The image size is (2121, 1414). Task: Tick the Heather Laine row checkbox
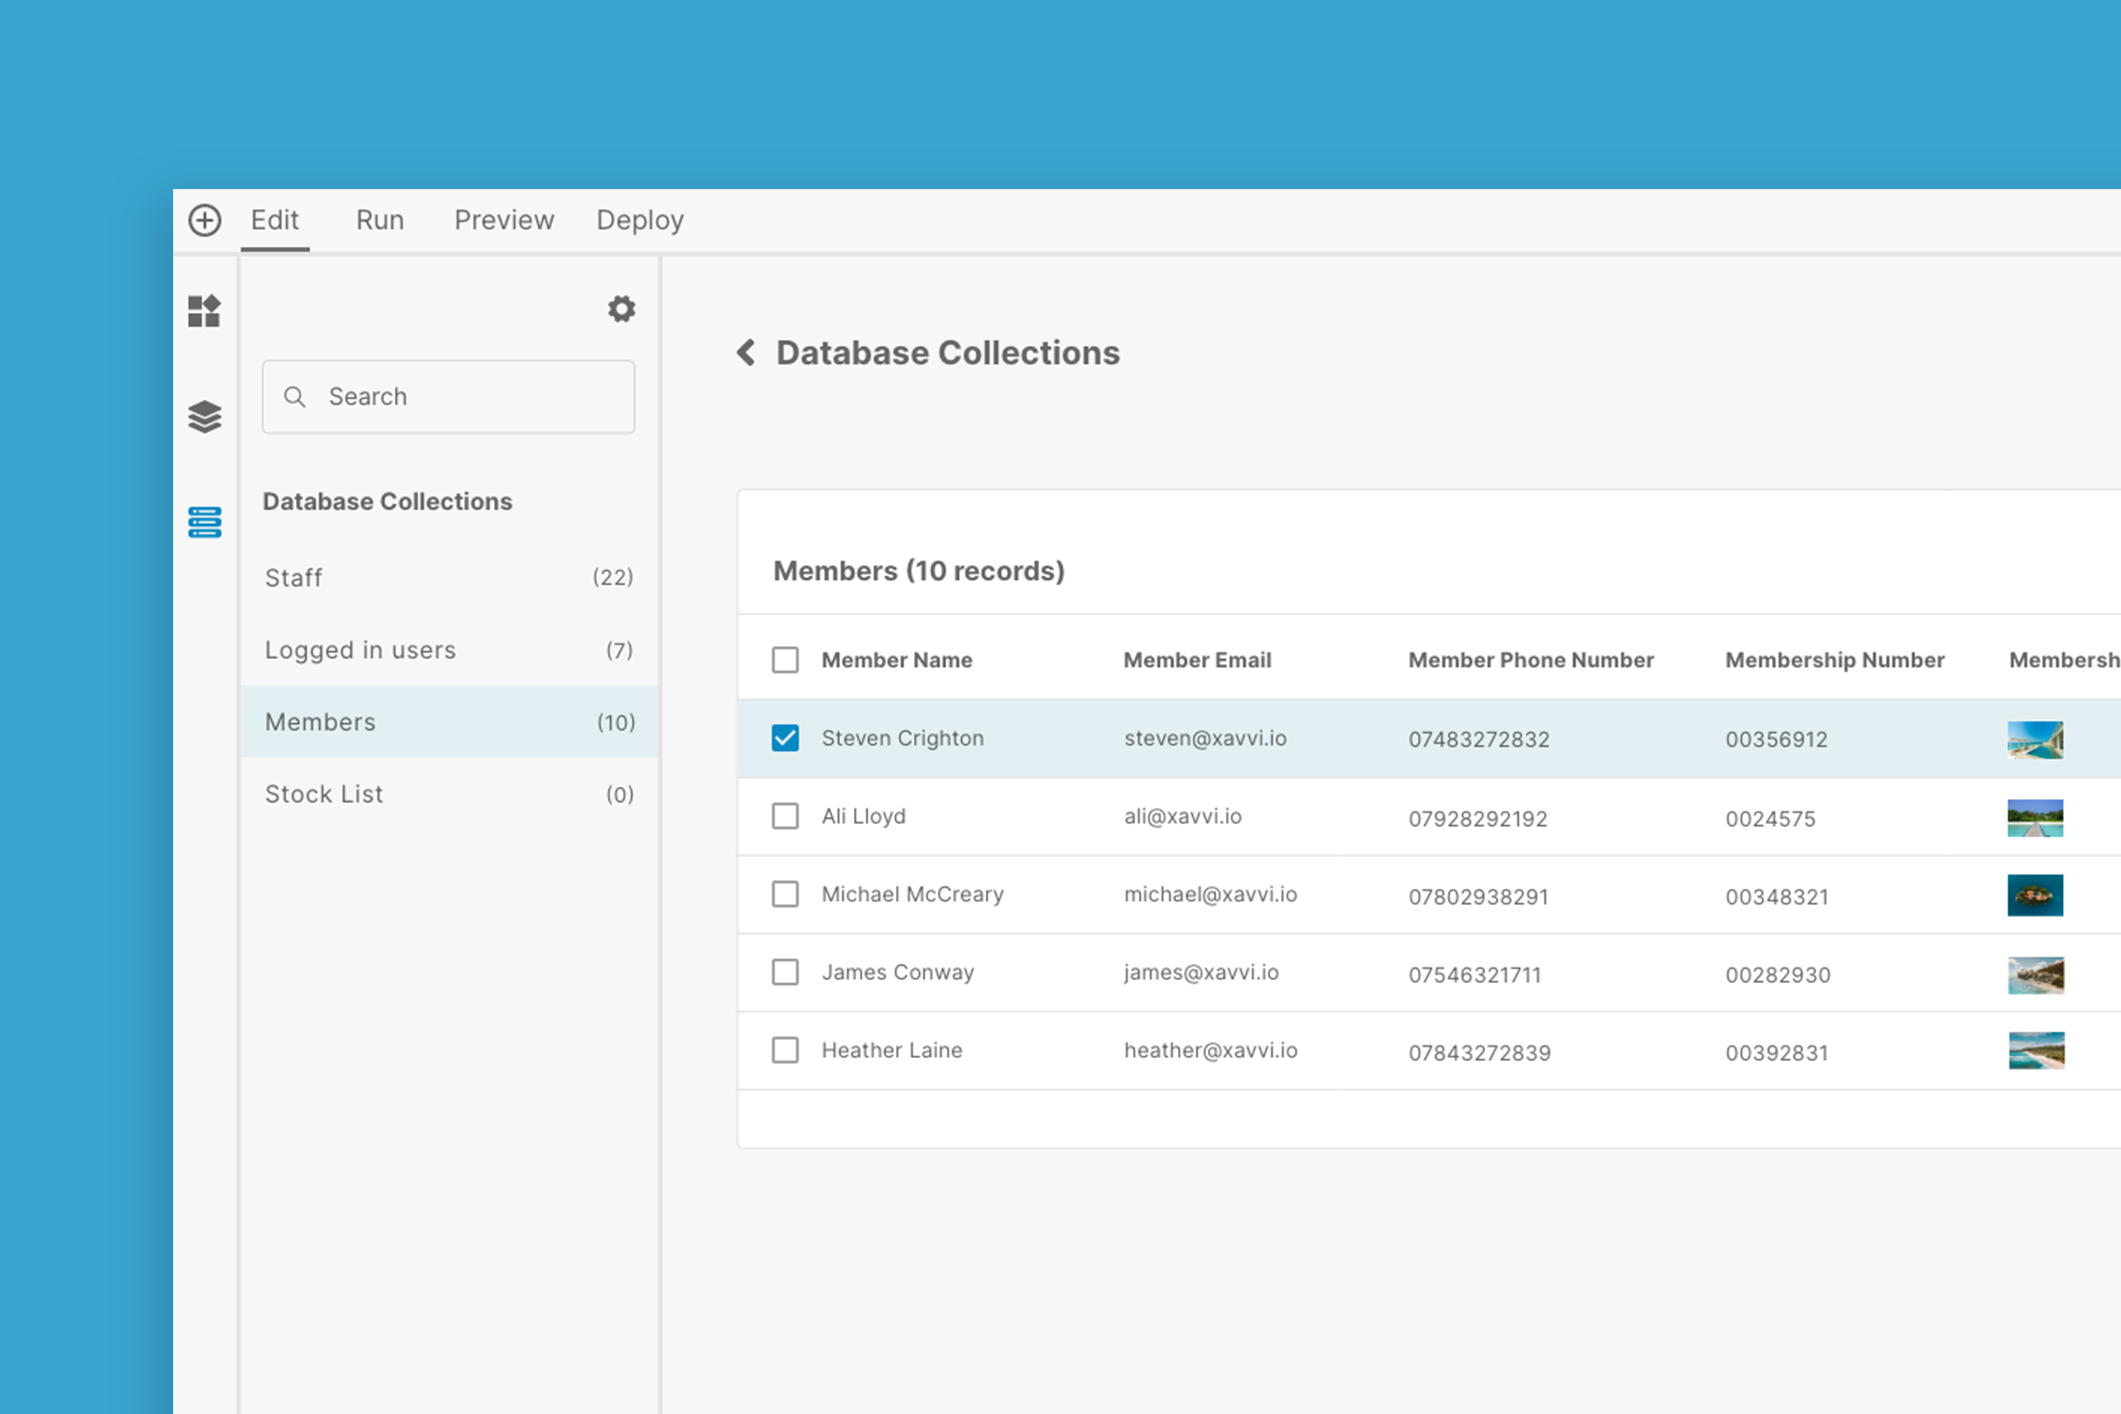tap(785, 1050)
